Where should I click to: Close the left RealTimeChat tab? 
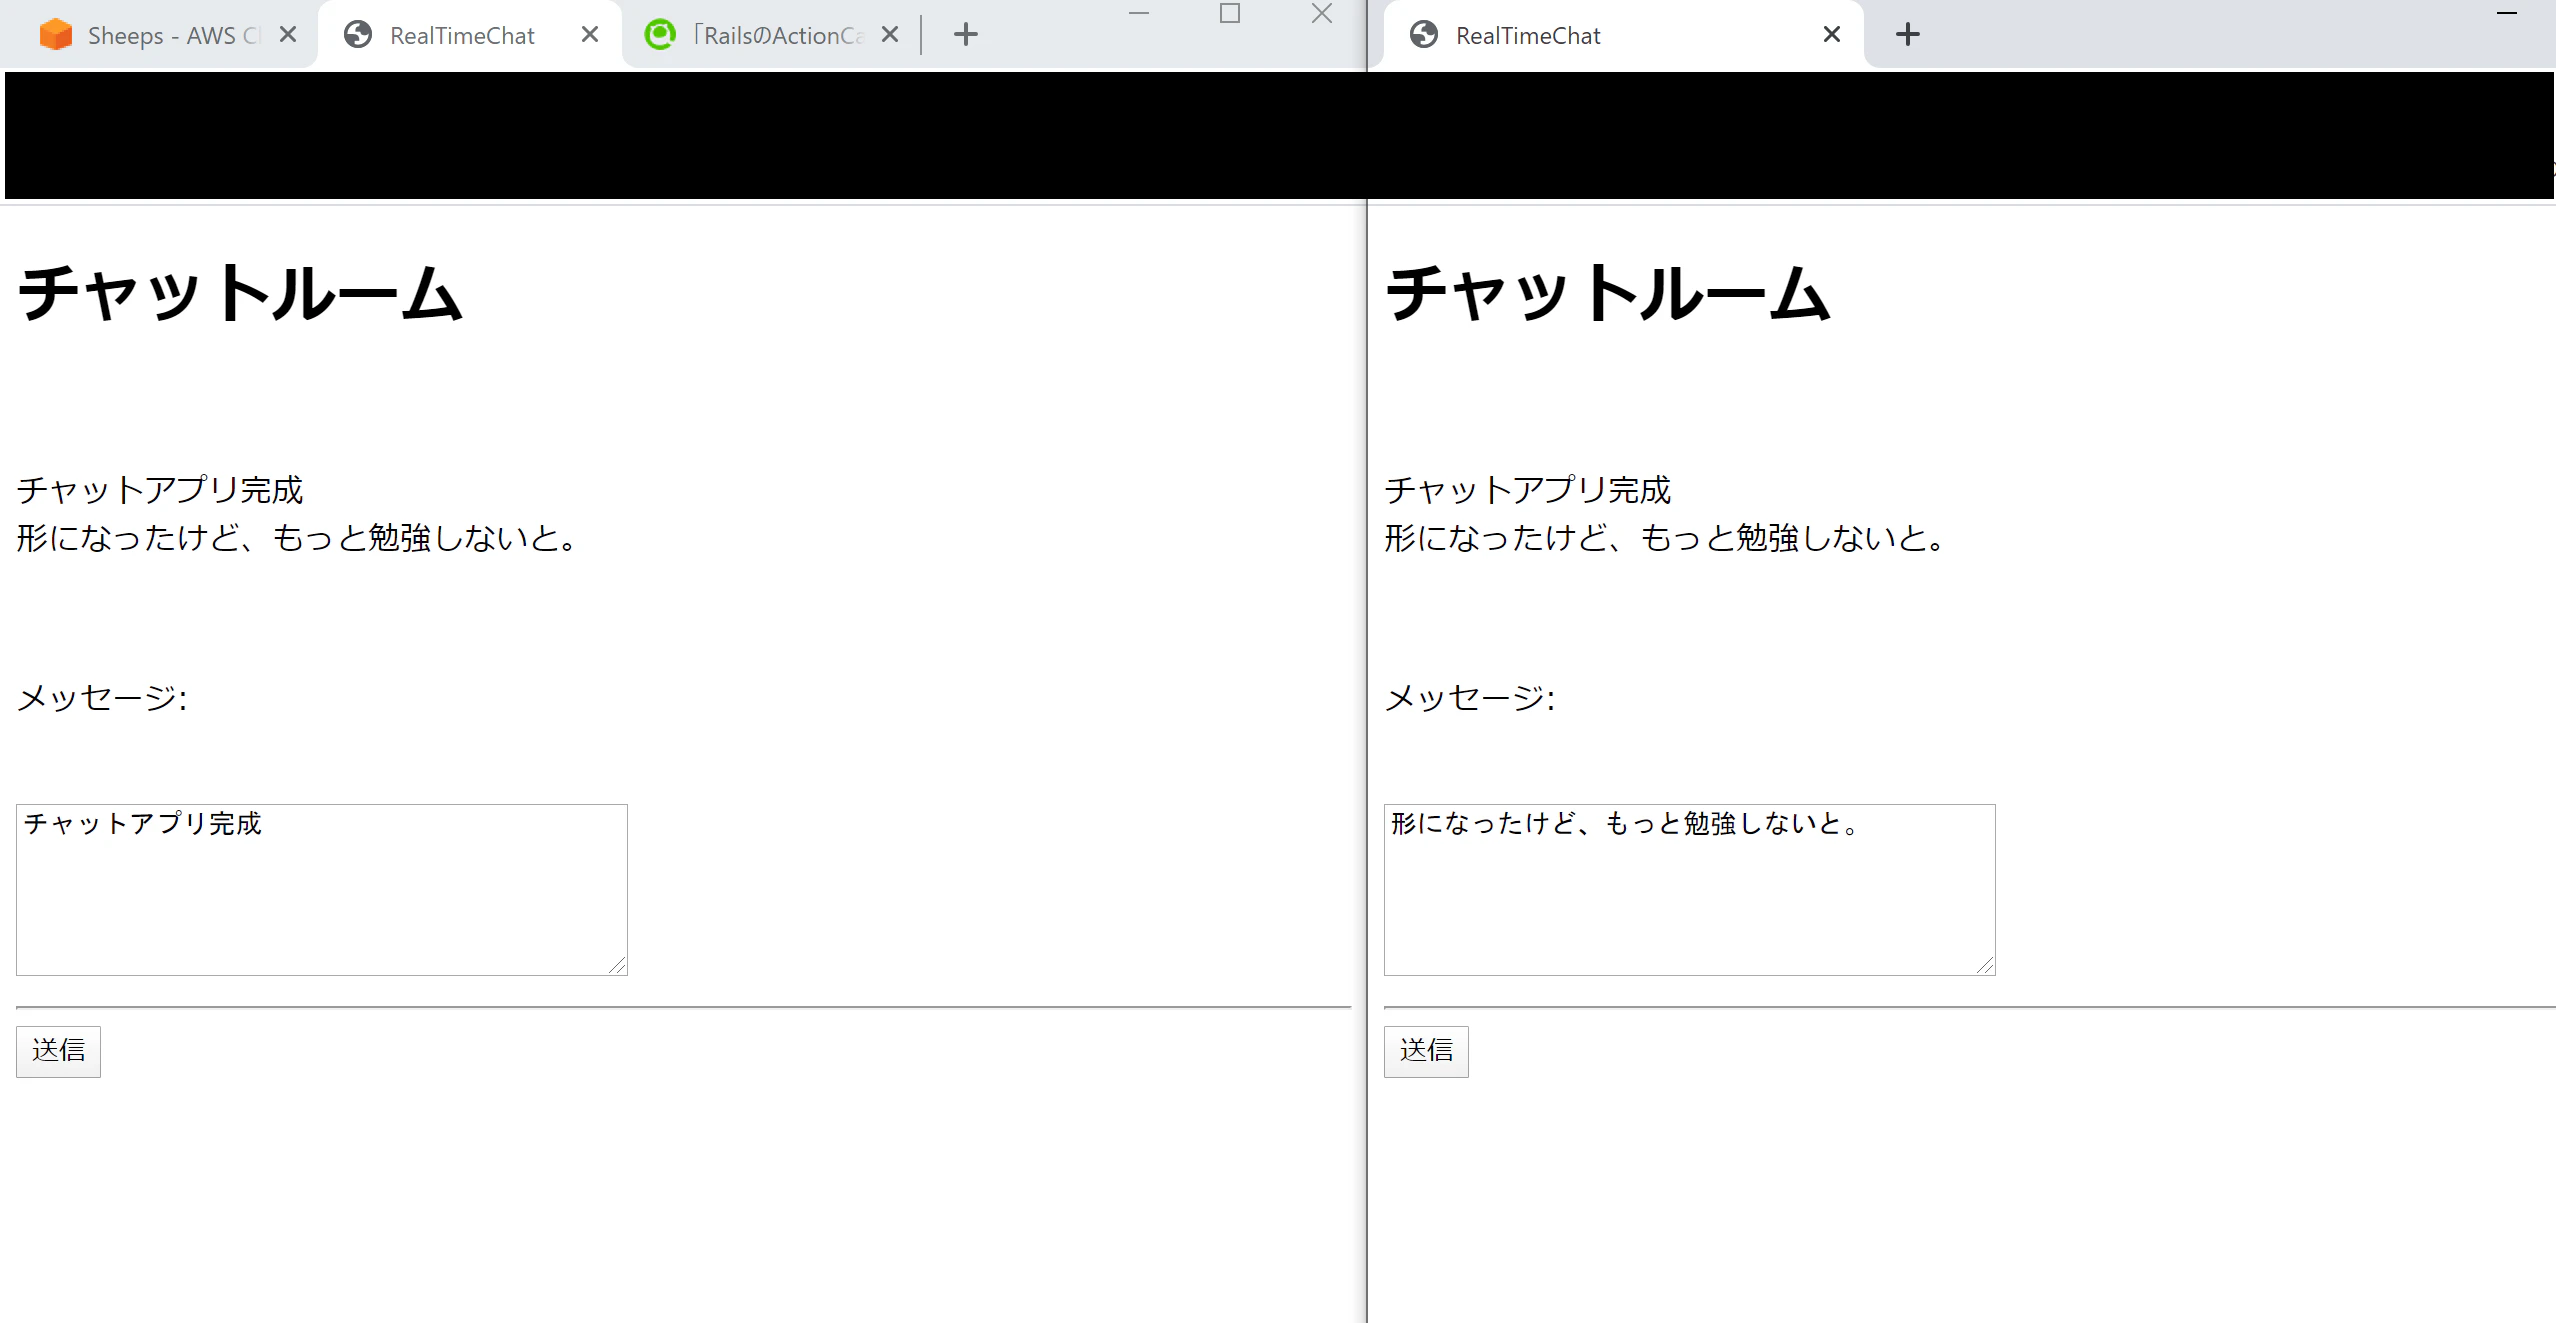(x=590, y=35)
